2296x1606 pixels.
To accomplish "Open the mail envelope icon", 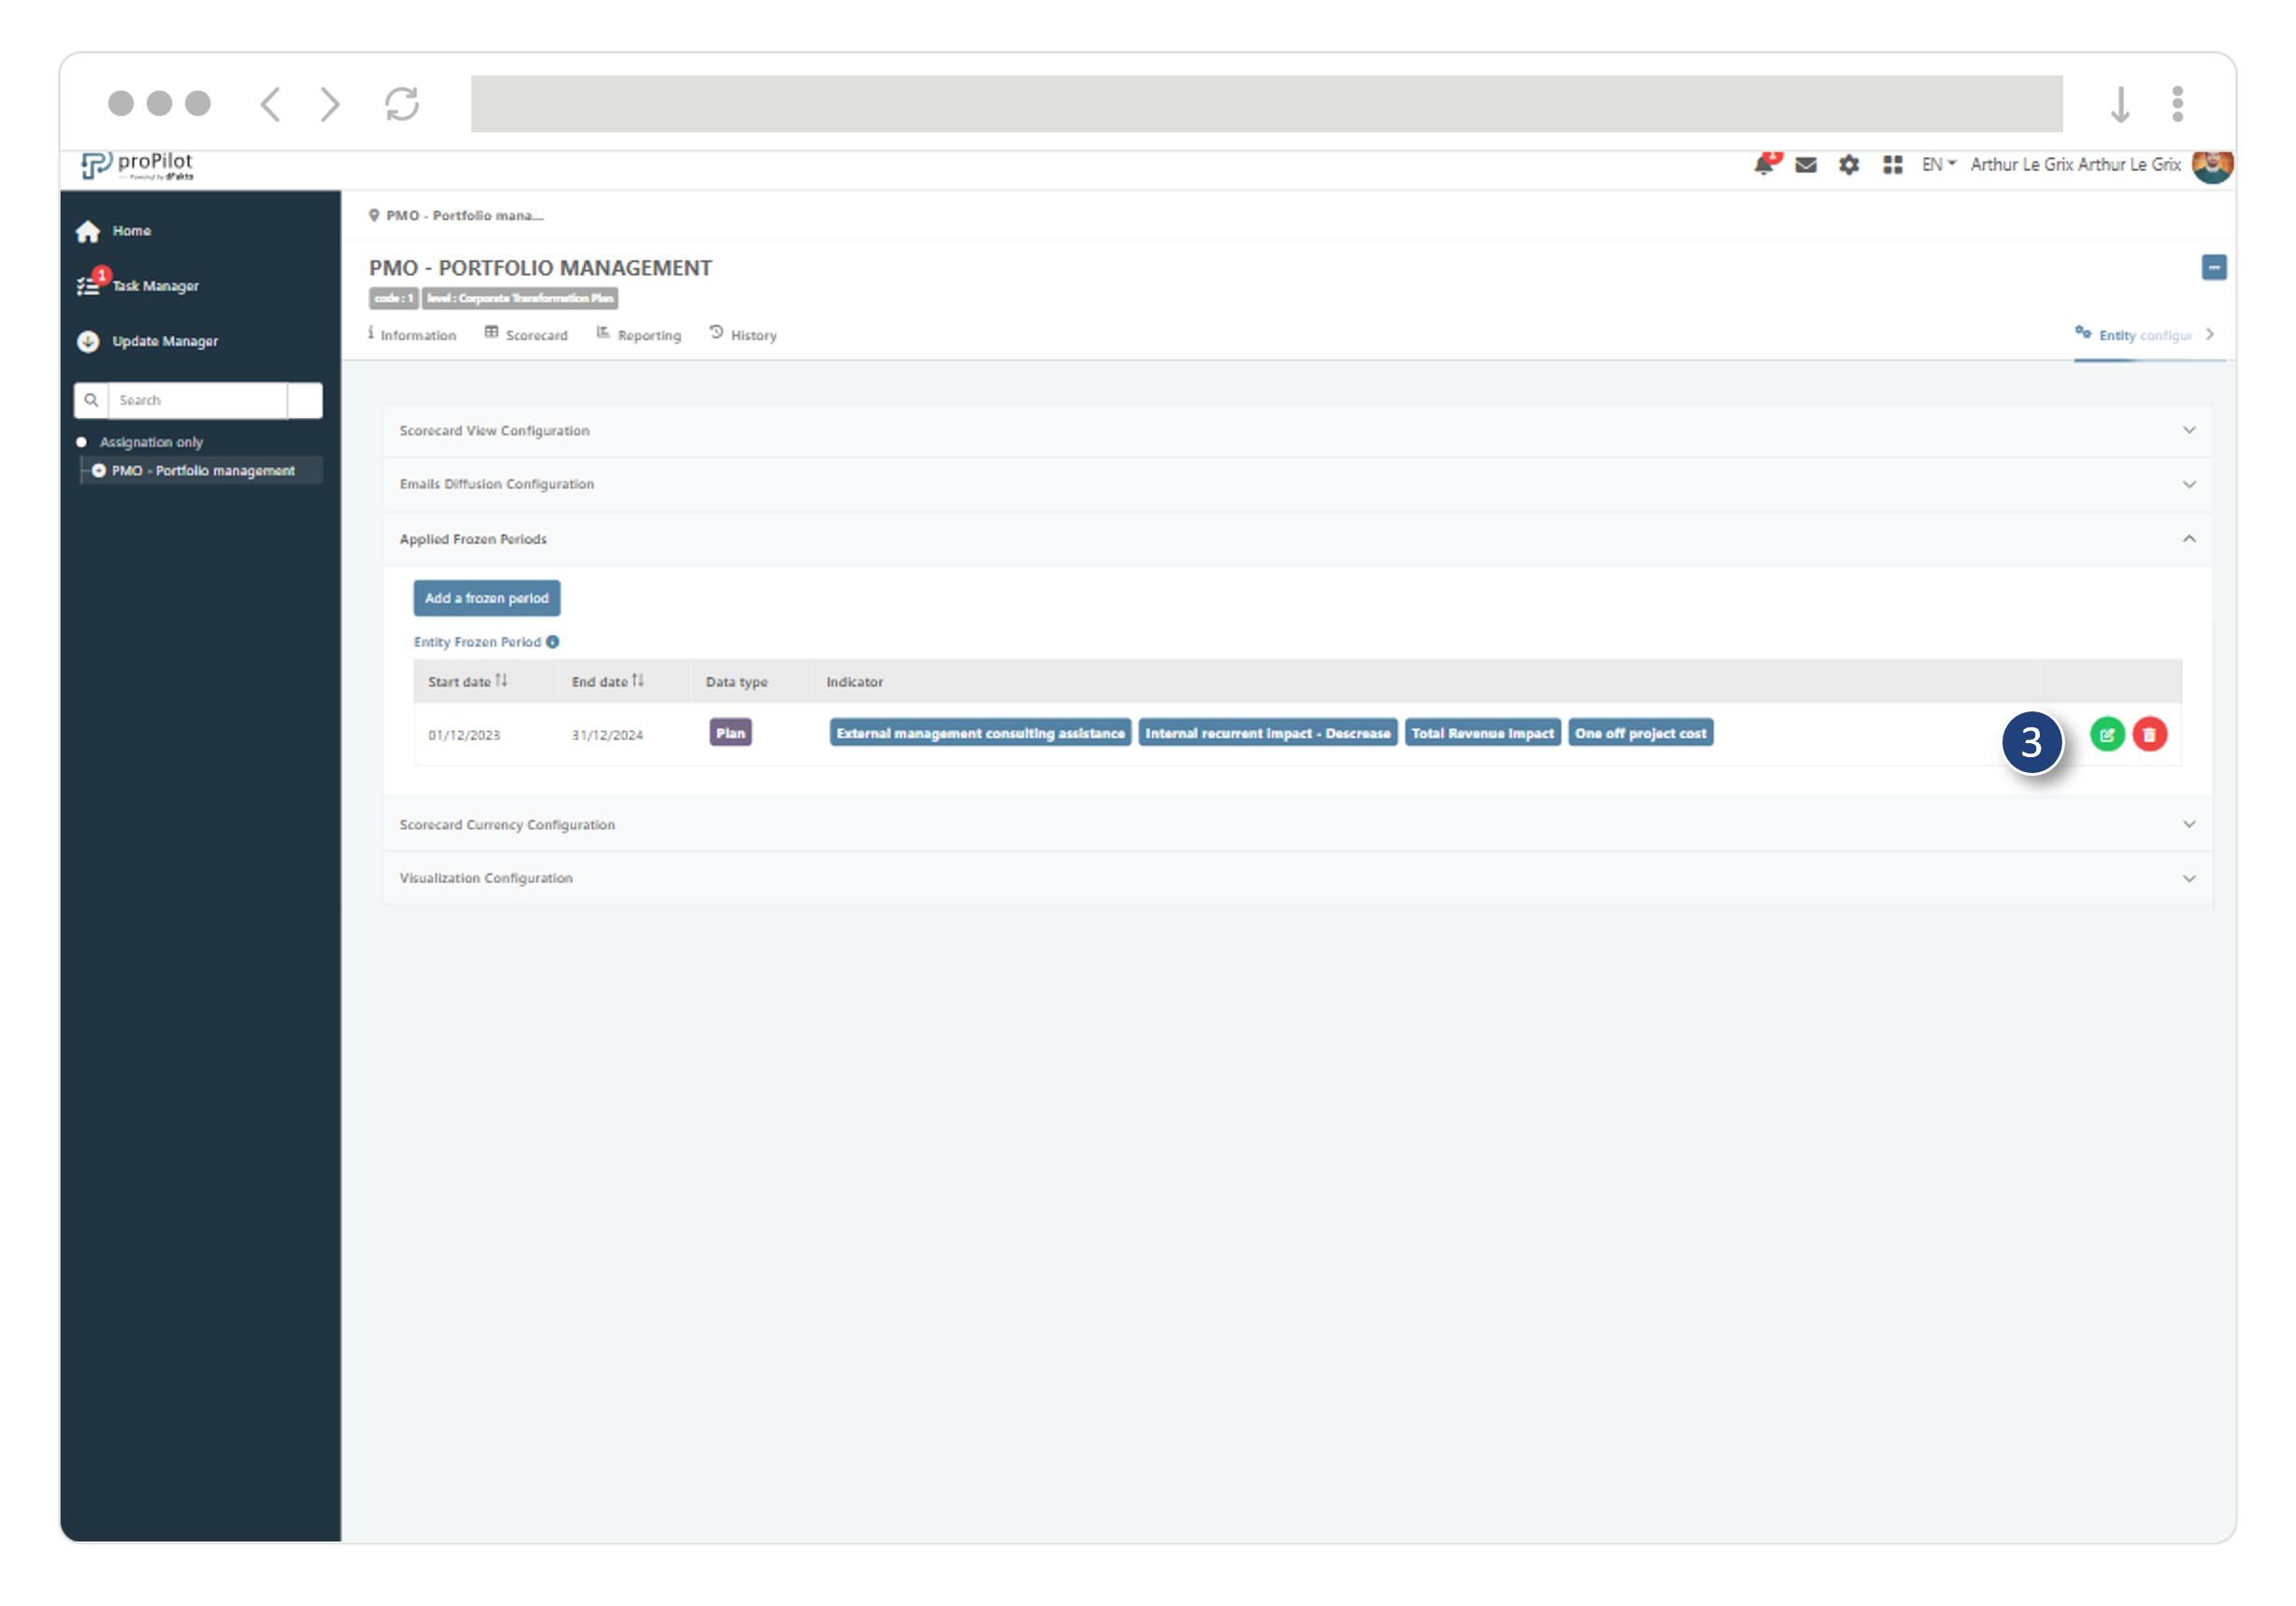I will pyautogui.click(x=1806, y=165).
